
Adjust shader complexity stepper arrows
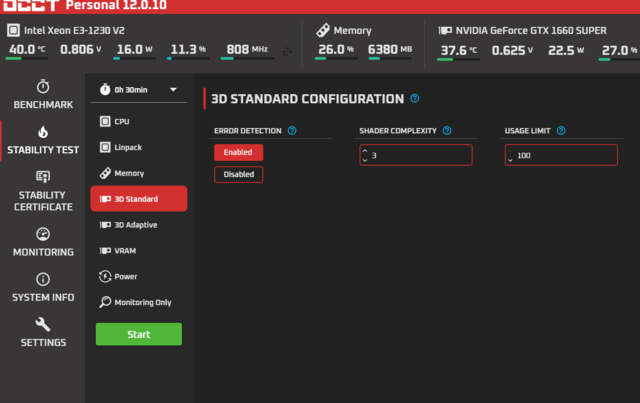pos(365,155)
